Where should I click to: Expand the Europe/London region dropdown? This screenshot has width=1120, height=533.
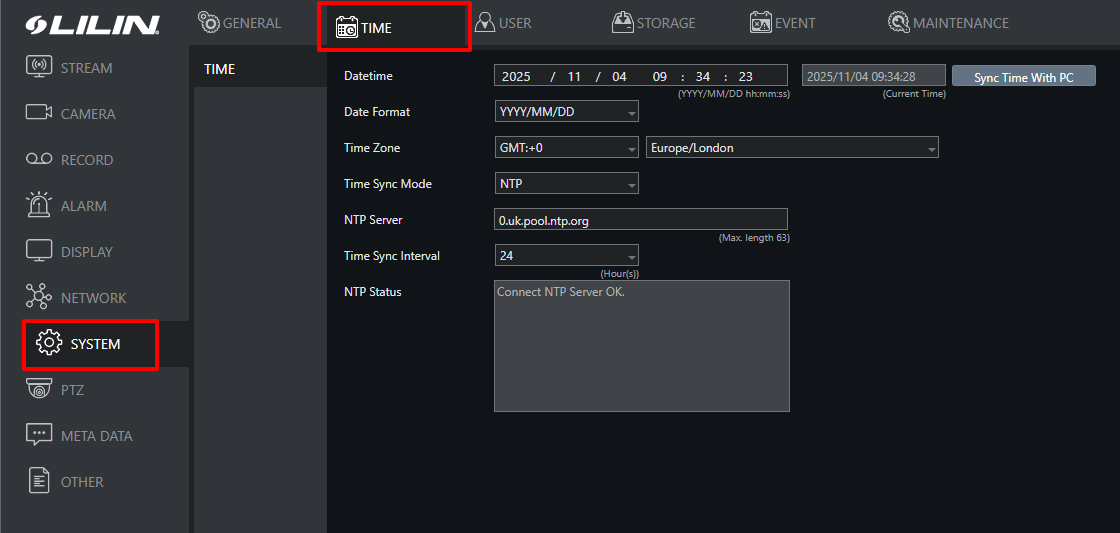[792, 148]
